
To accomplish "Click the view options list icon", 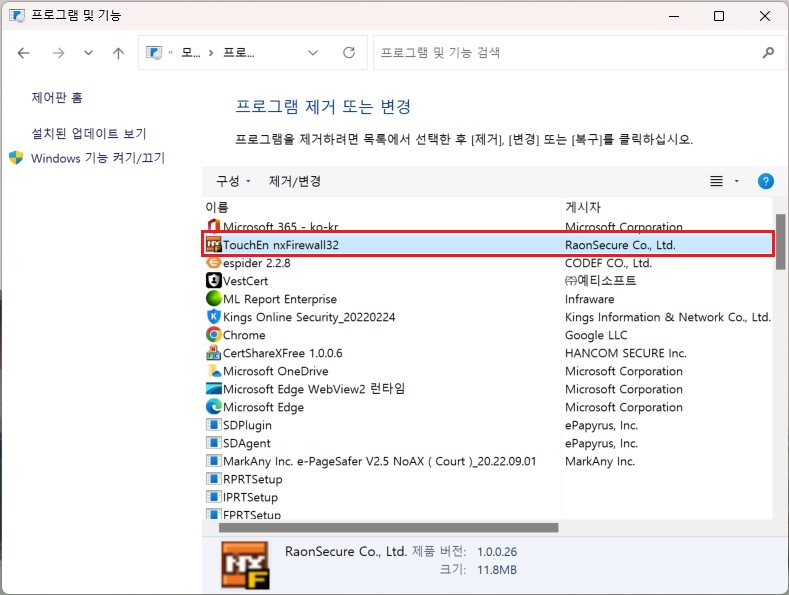I will pyautogui.click(x=716, y=181).
